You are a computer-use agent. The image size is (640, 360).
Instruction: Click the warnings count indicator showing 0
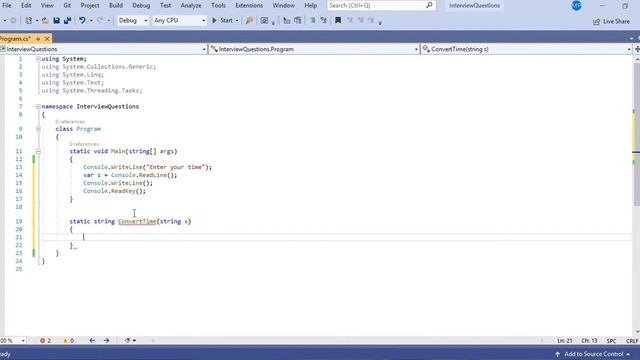[x=68, y=340]
